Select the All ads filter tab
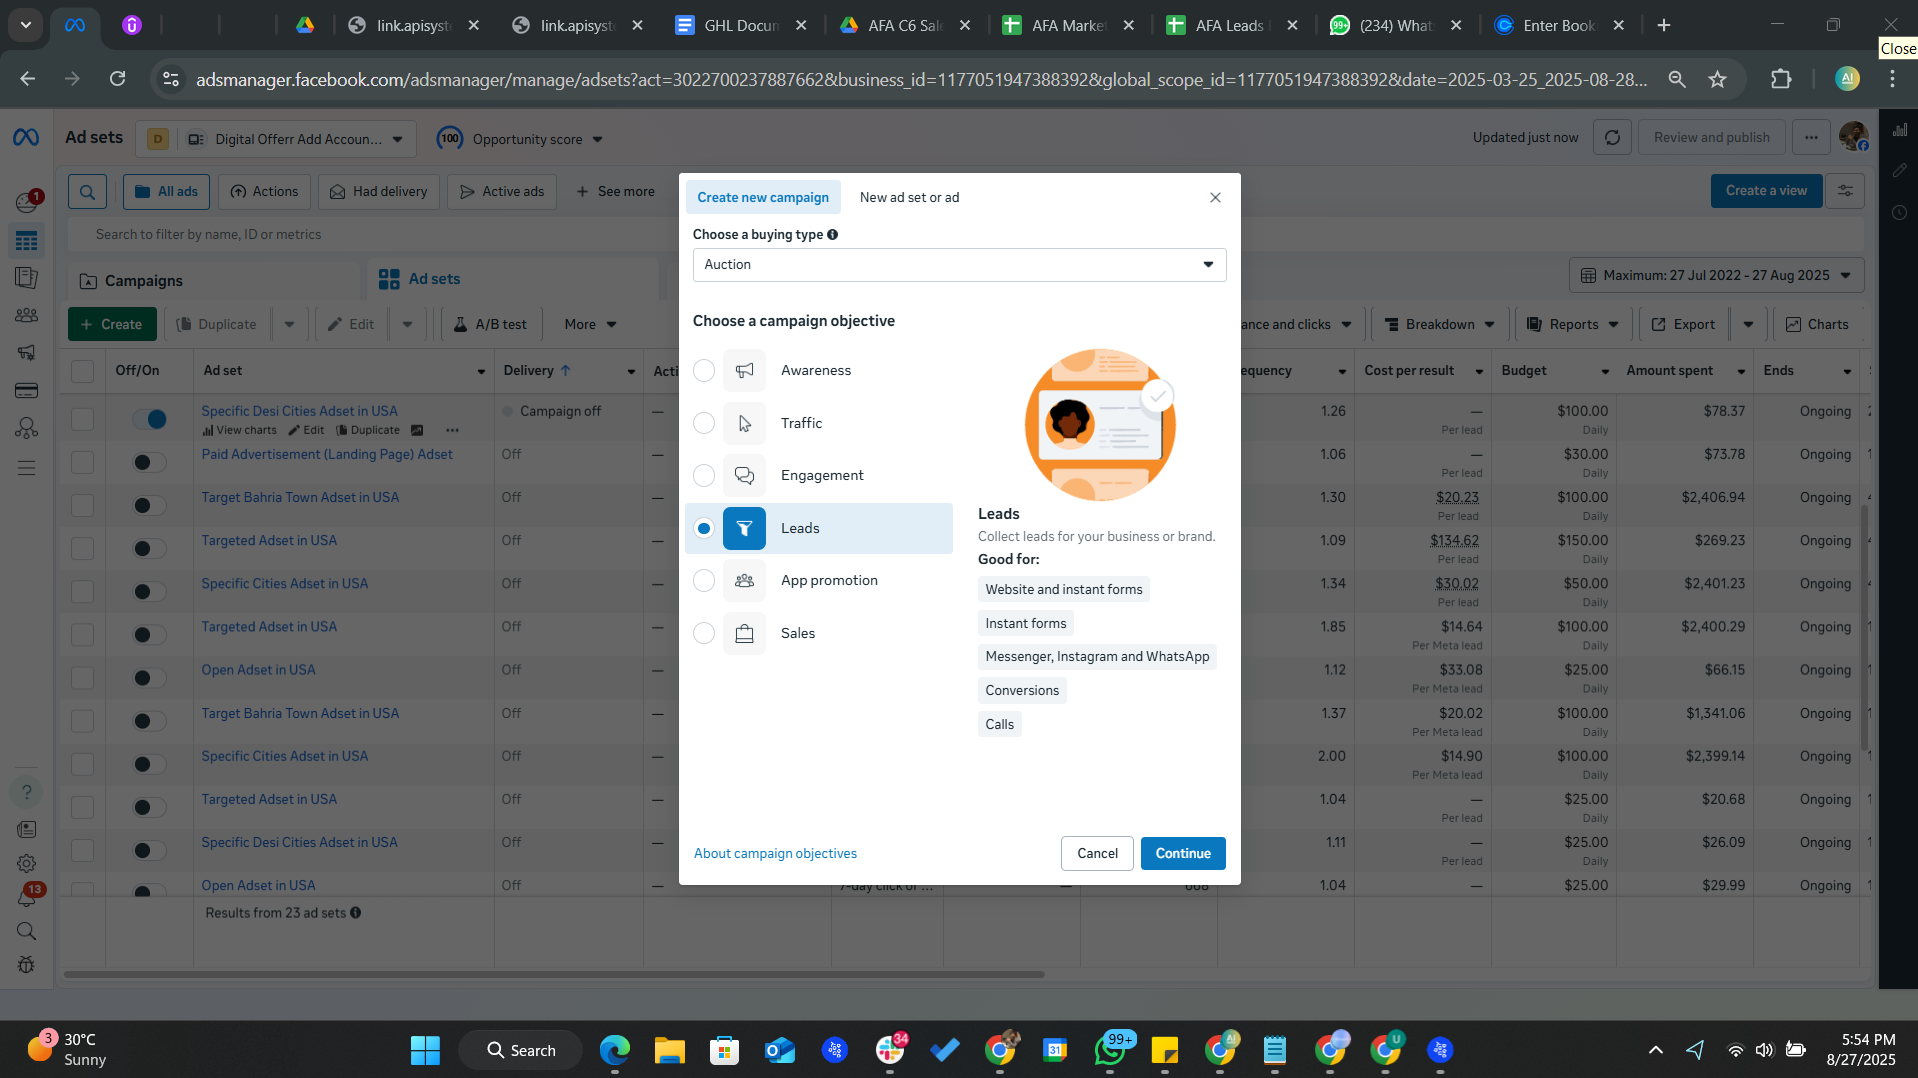 pos(166,192)
